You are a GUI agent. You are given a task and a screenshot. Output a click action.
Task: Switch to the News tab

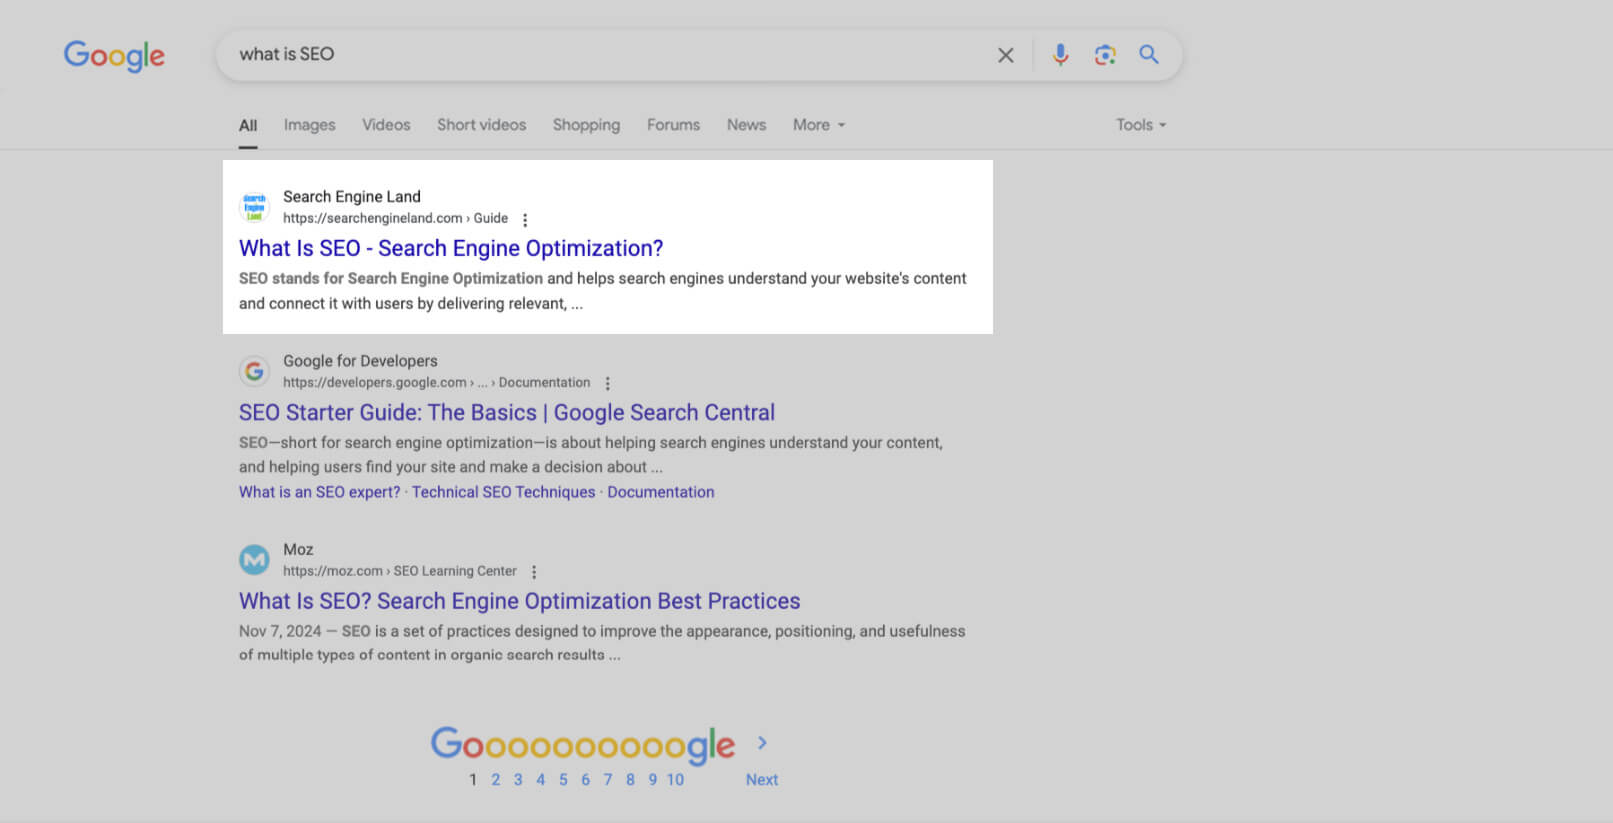click(746, 125)
